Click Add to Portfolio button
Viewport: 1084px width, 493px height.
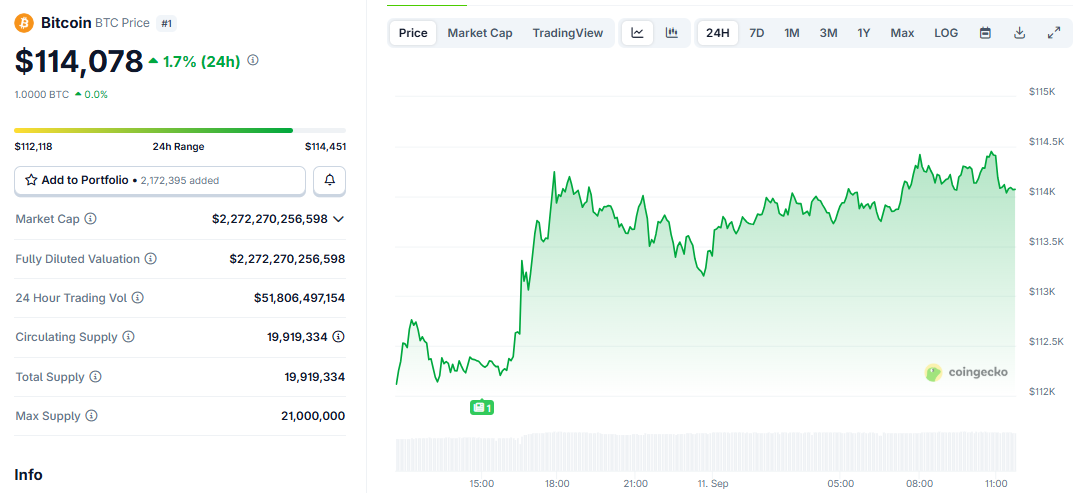click(160, 180)
